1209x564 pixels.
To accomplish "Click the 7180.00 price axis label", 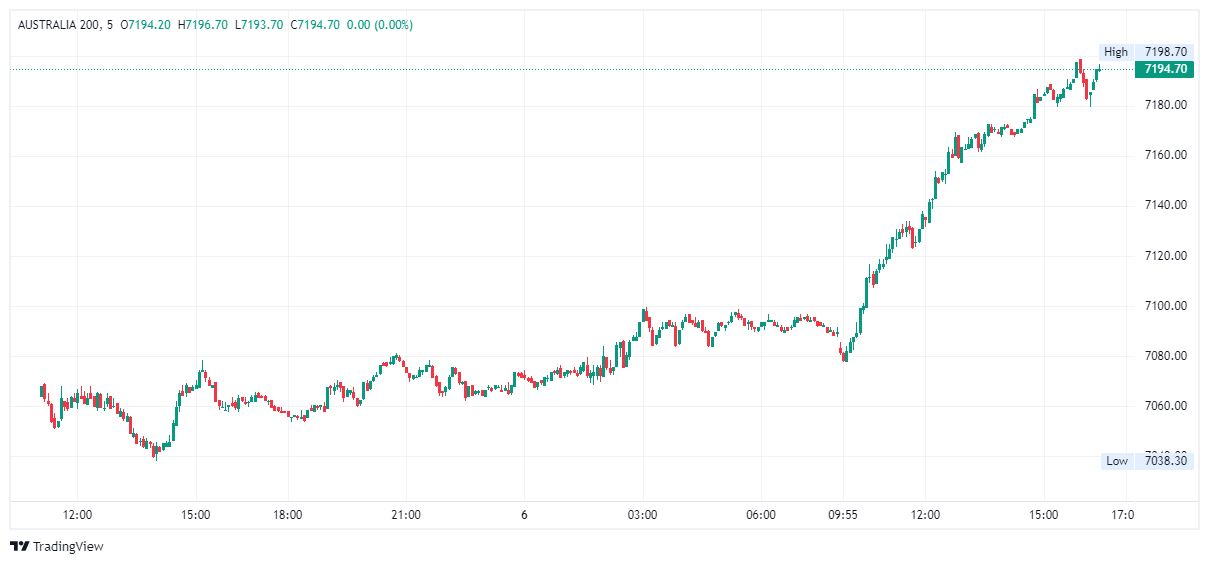I will click(x=1165, y=105).
